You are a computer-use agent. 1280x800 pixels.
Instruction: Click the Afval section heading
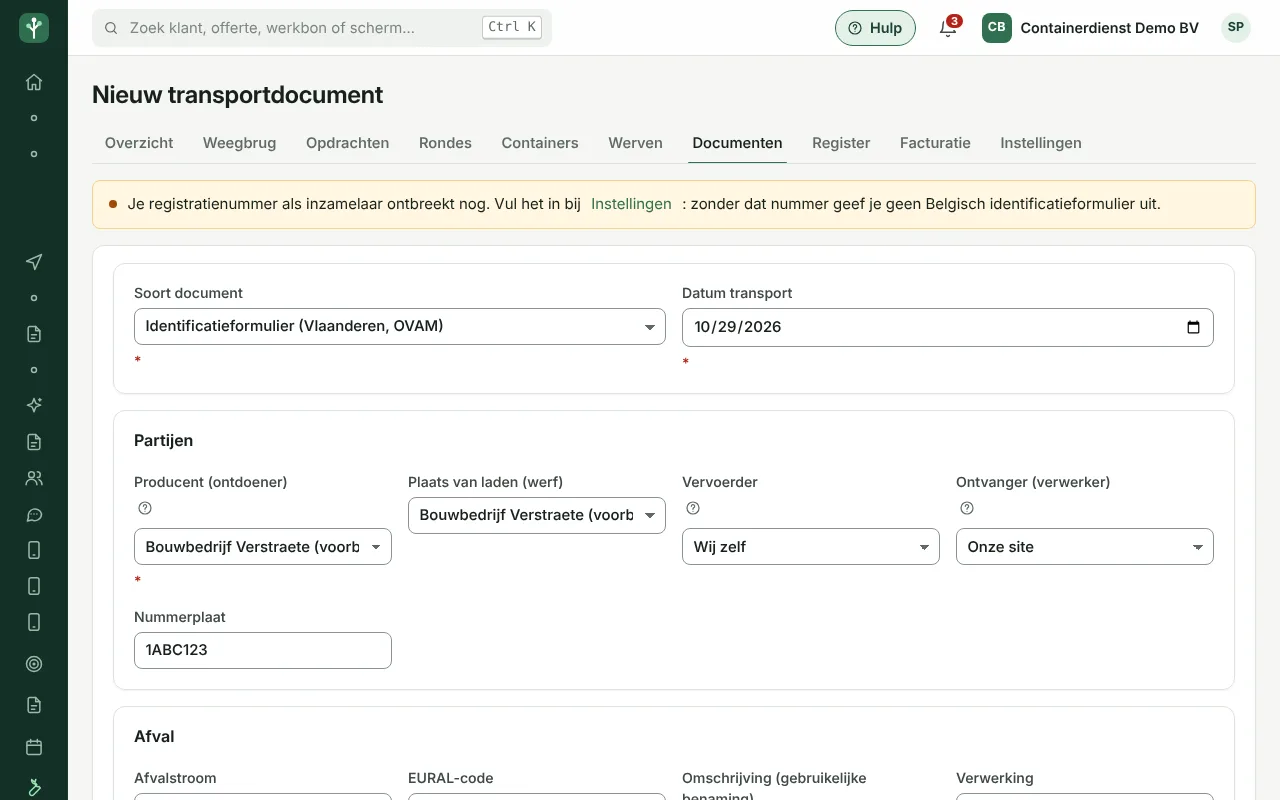pos(154,737)
